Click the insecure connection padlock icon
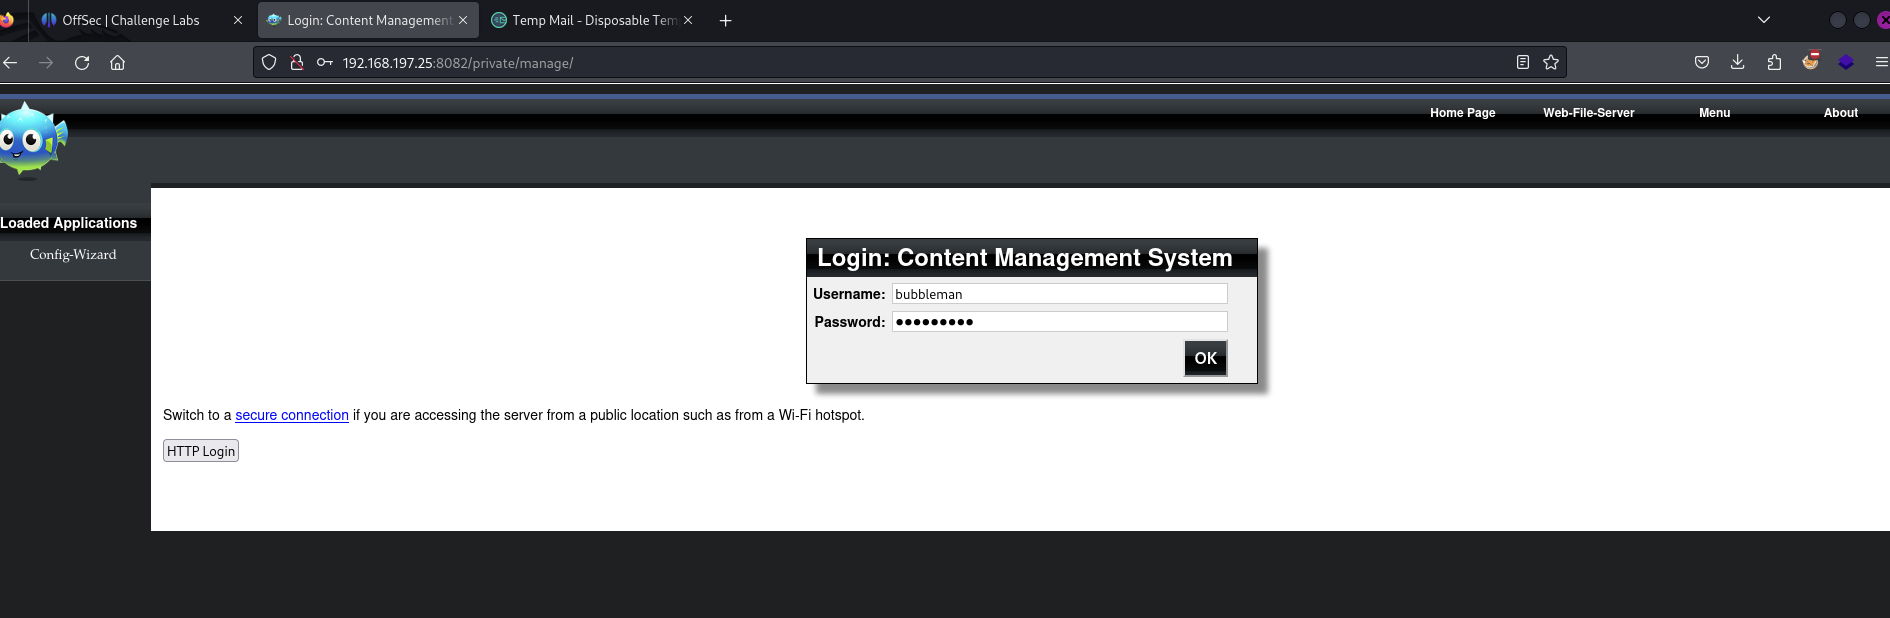Viewport: 1890px width, 618px height. 297,63
